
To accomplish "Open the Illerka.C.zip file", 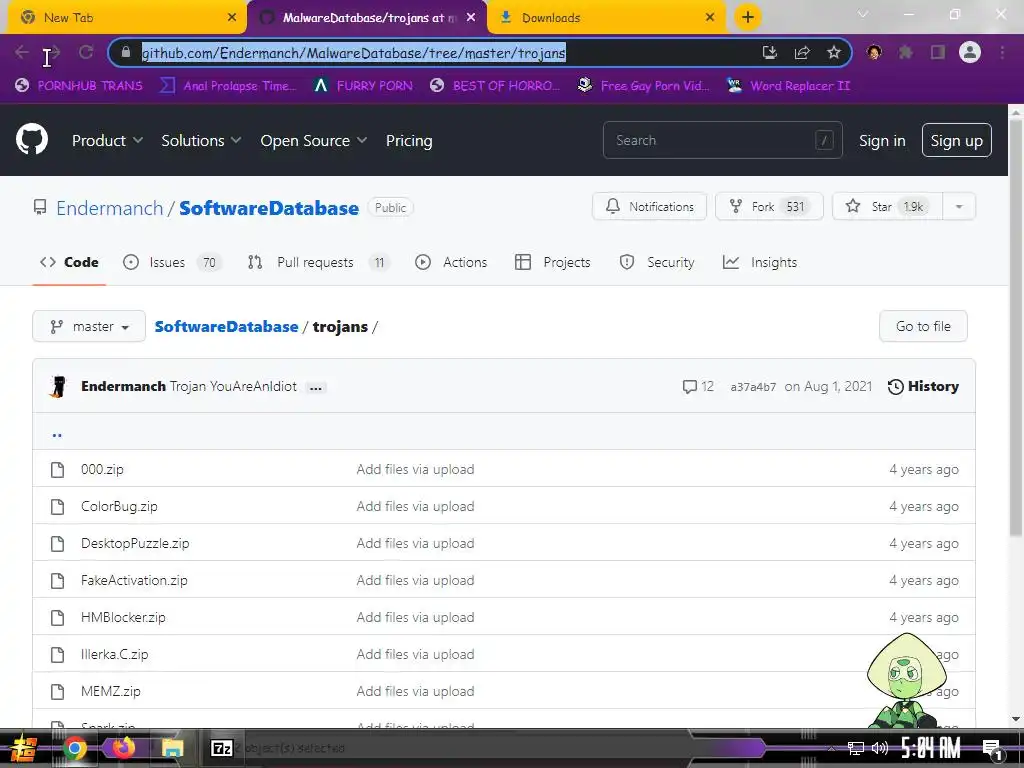I will coord(114,654).
